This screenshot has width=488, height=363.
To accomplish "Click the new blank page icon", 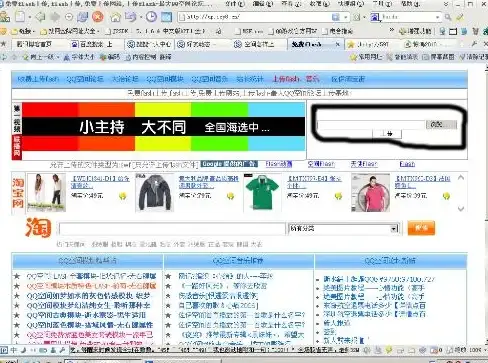I will 20,16.
